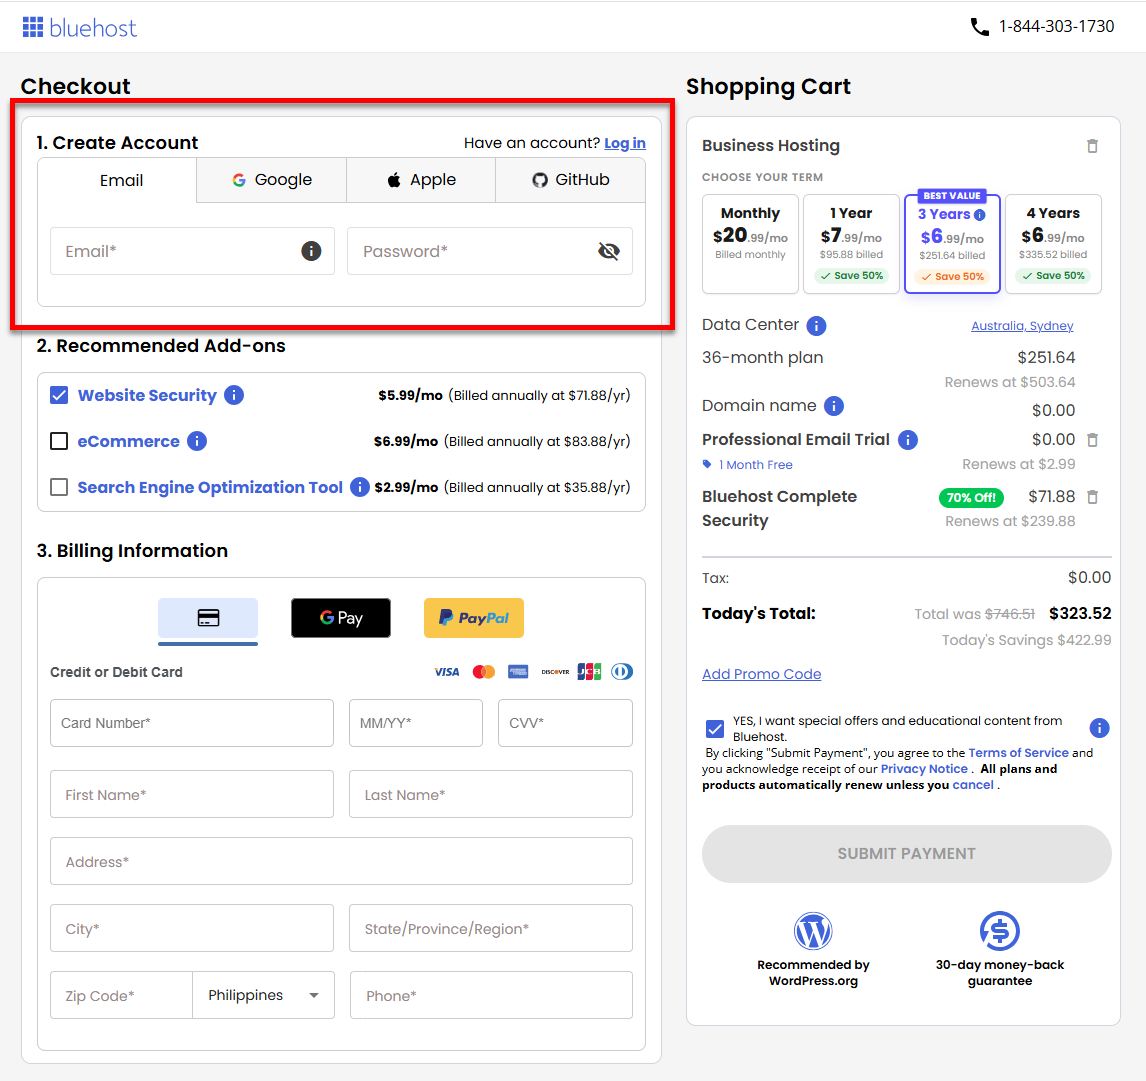The width and height of the screenshot is (1146, 1081).
Task: Click the Bluehost logo
Action: [x=79, y=28]
